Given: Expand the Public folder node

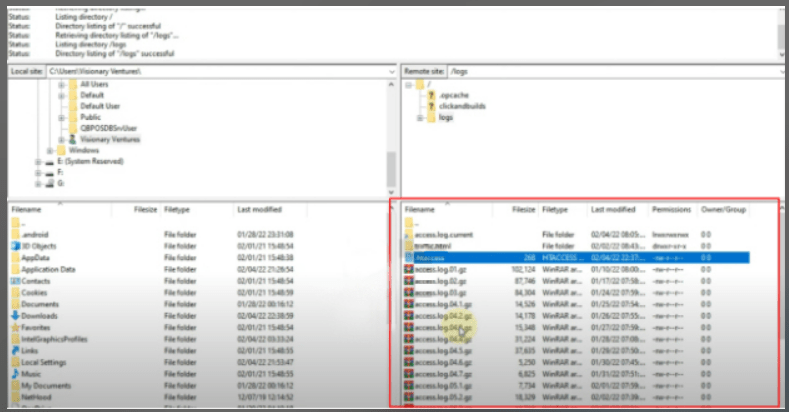Looking at the screenshot, I should click(61, 118).
